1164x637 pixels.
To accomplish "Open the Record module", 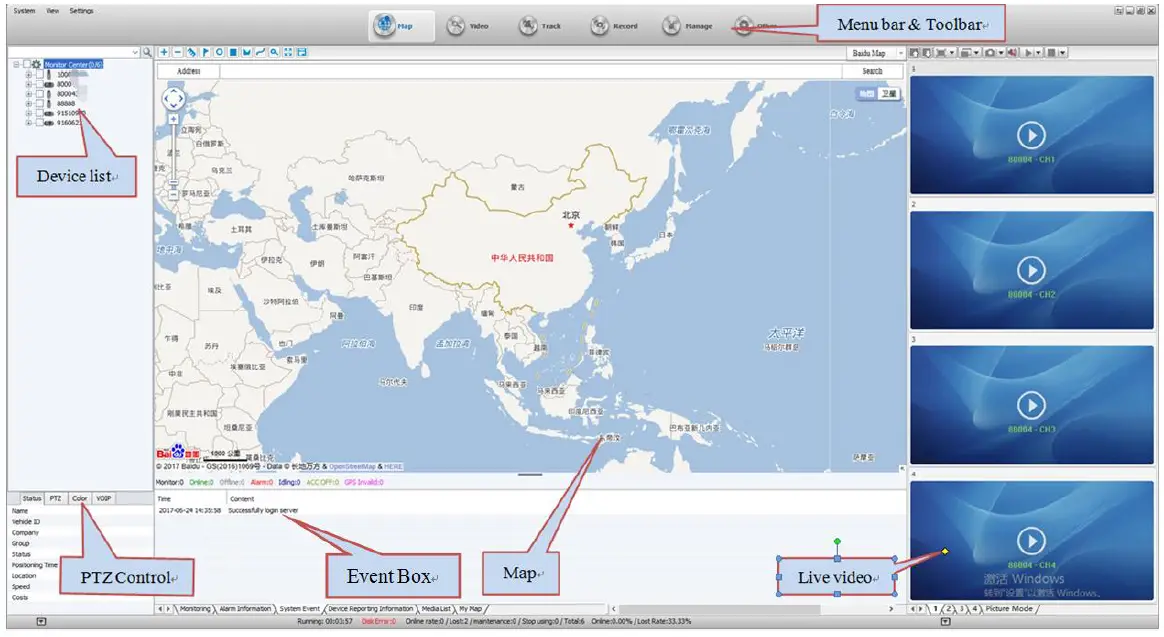I will coord(614,25).
